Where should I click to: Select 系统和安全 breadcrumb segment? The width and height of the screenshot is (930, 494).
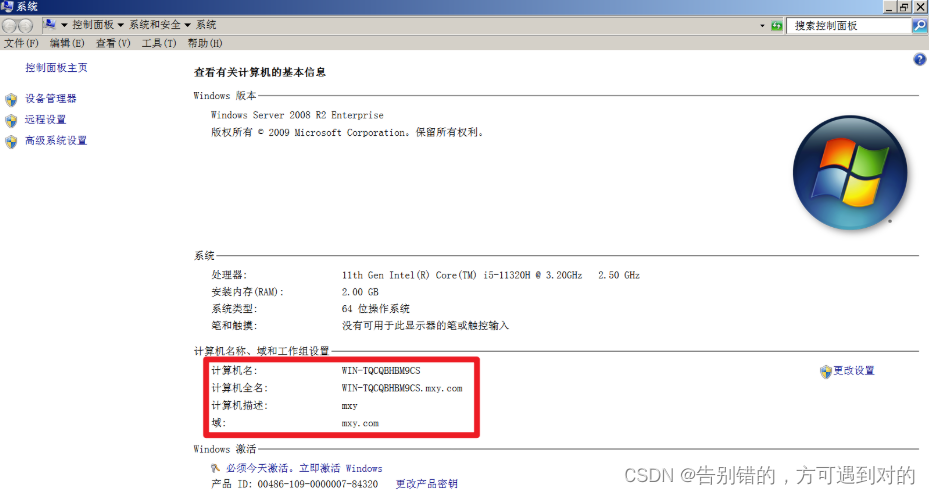pyautogui.click(x=155, y=25)
